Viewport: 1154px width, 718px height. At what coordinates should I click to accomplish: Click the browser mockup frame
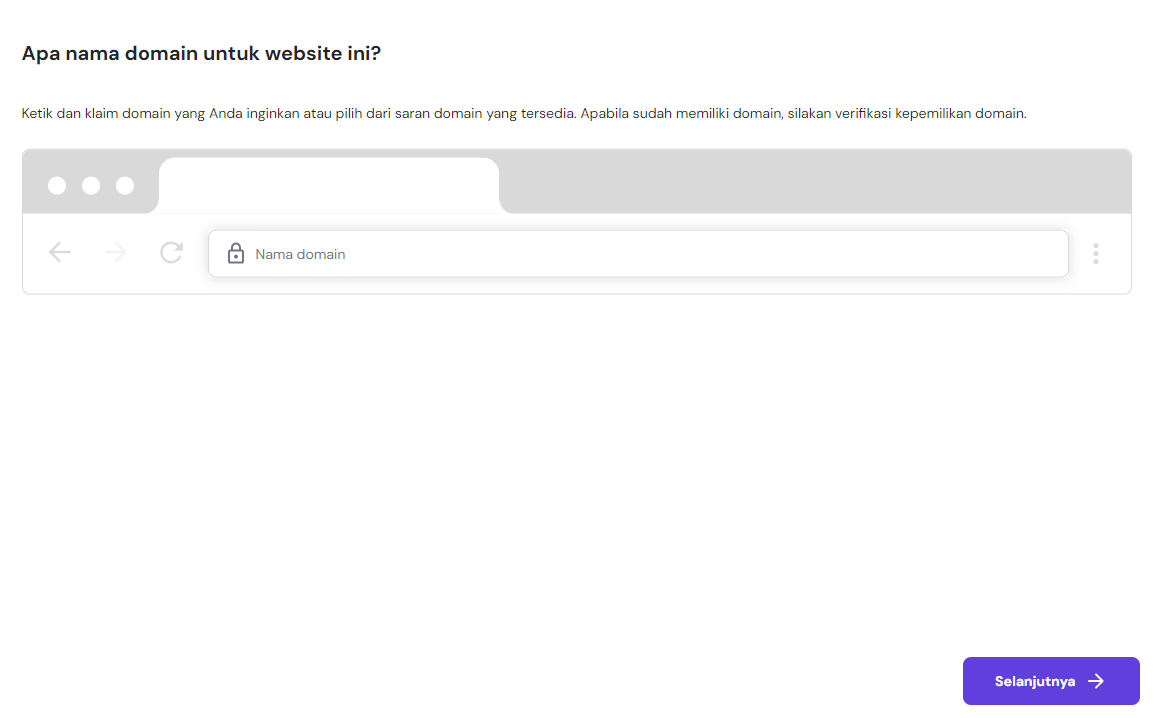pyautogui.click(x=576, y=221)
